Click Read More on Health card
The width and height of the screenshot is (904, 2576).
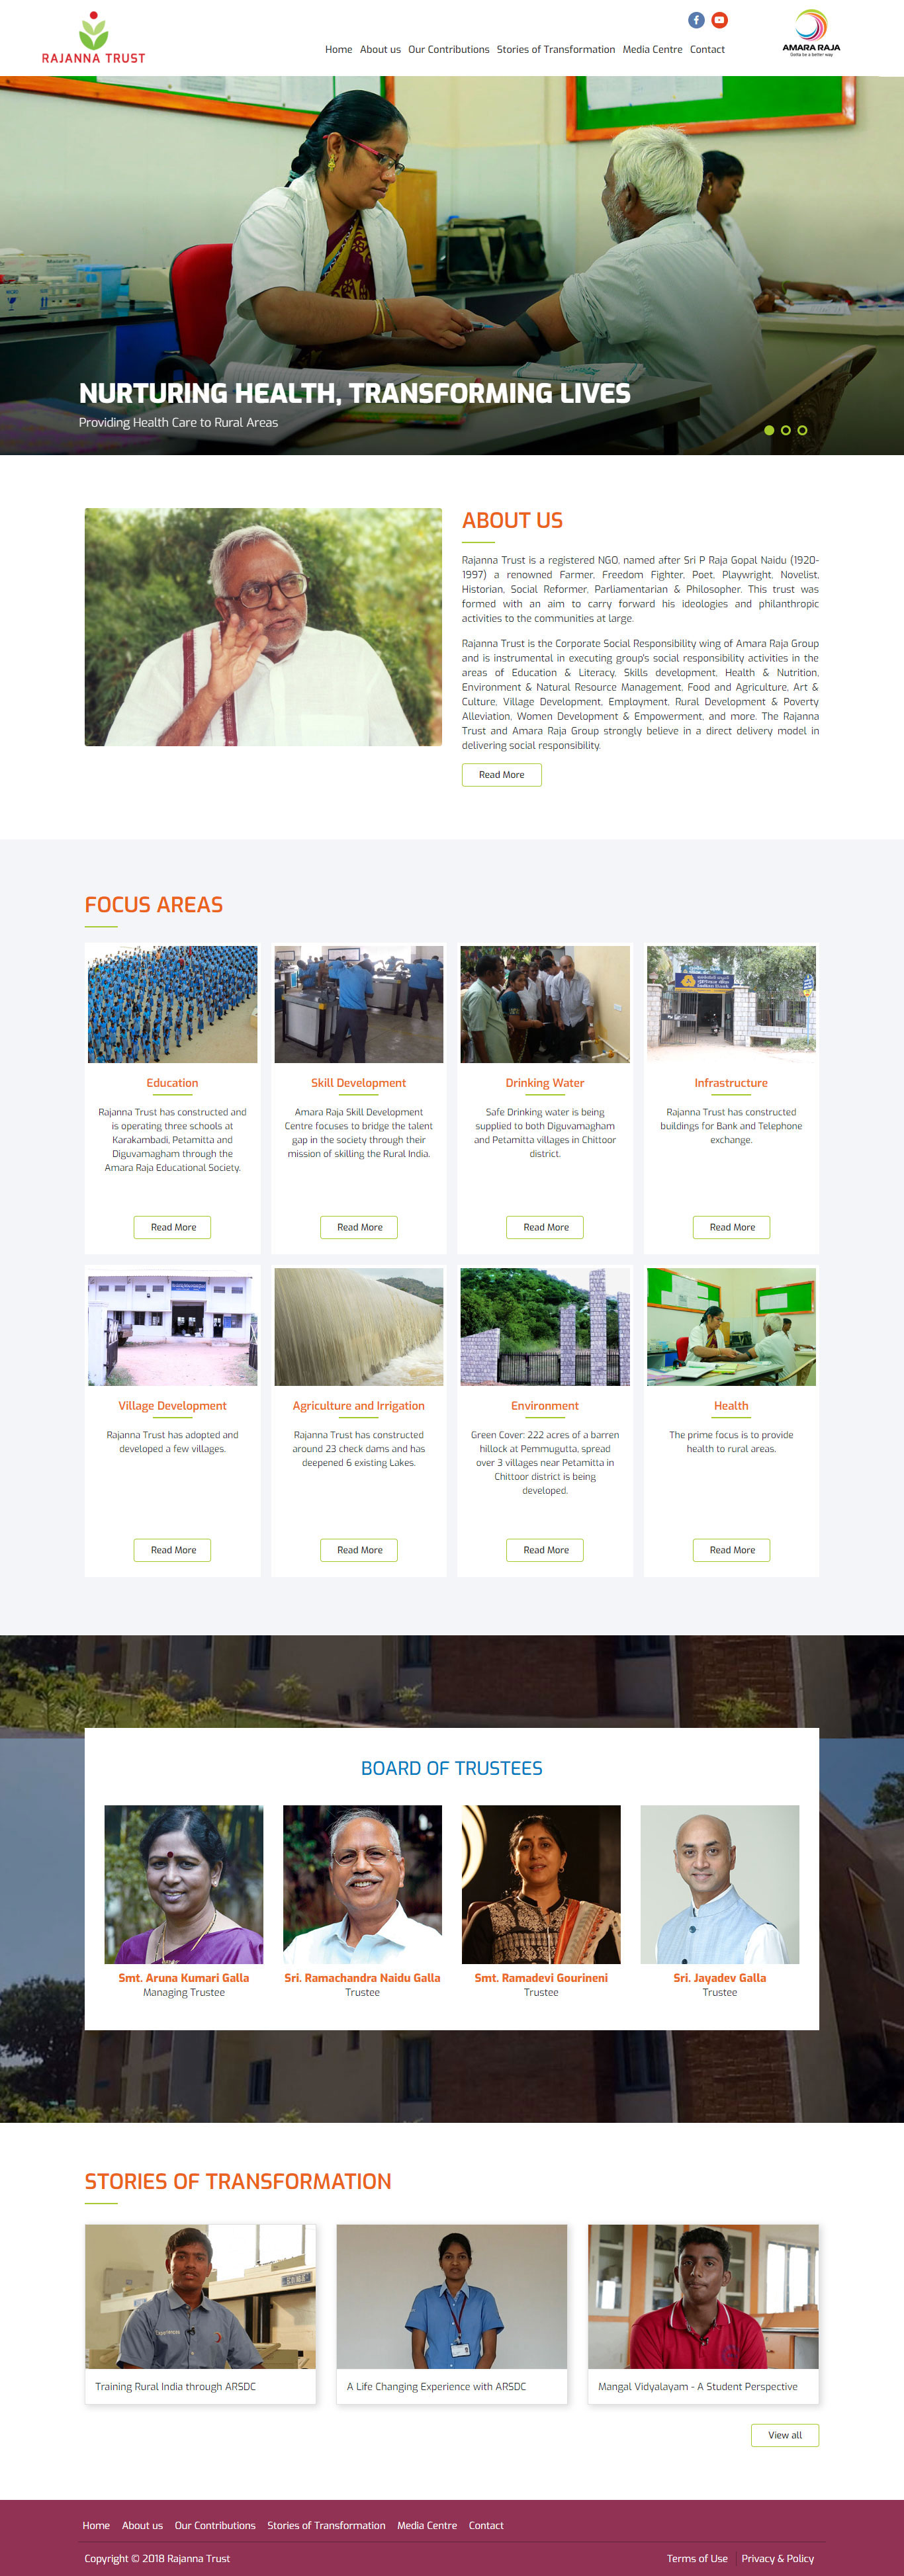732,1550
